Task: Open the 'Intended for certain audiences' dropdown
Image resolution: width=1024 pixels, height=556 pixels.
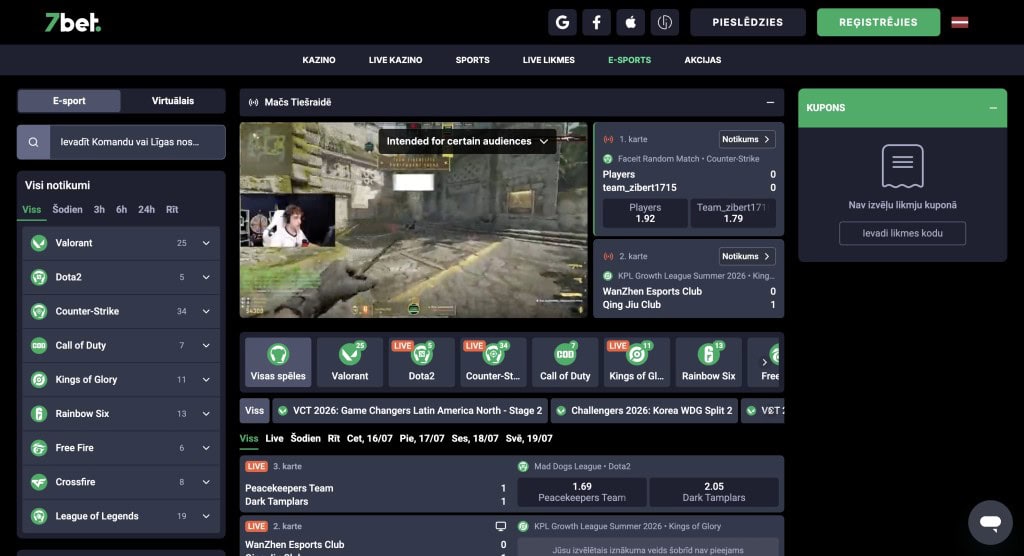Action: [x=468, y=141]
